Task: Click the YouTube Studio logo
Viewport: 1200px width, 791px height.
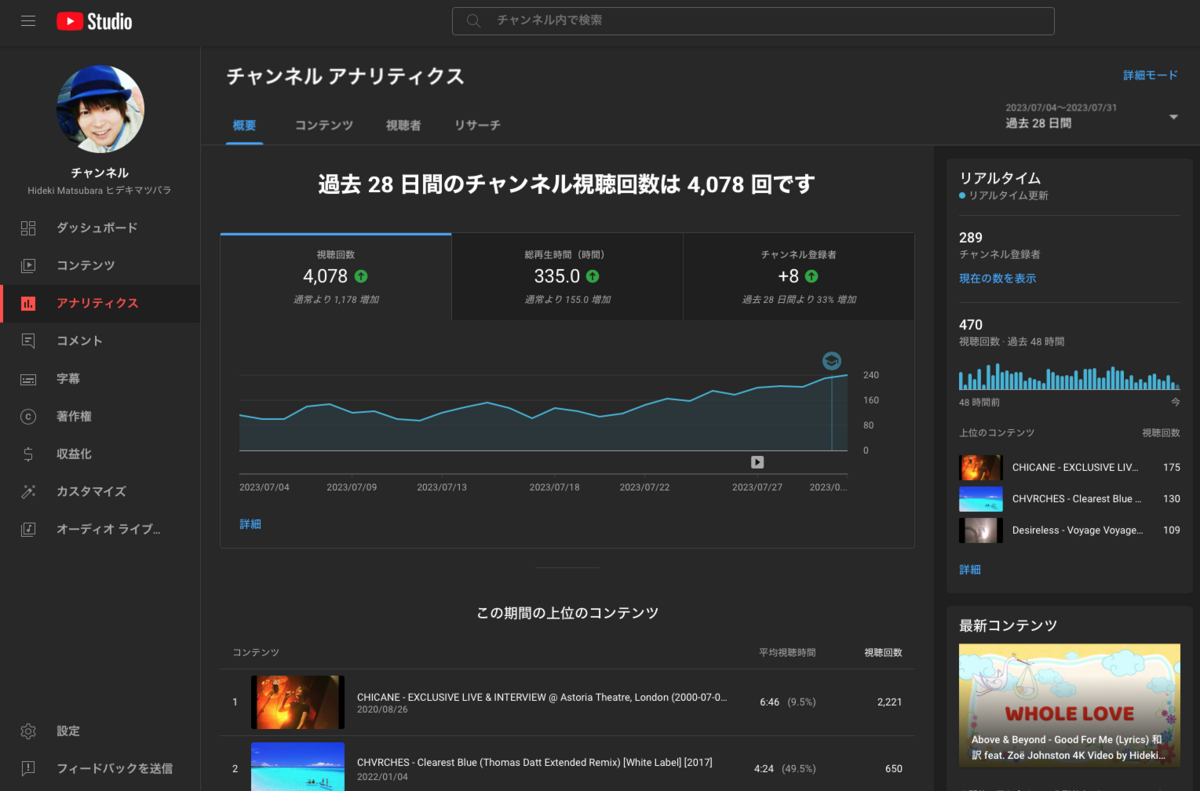Action: pyautogui.click(x=94, y=21)
